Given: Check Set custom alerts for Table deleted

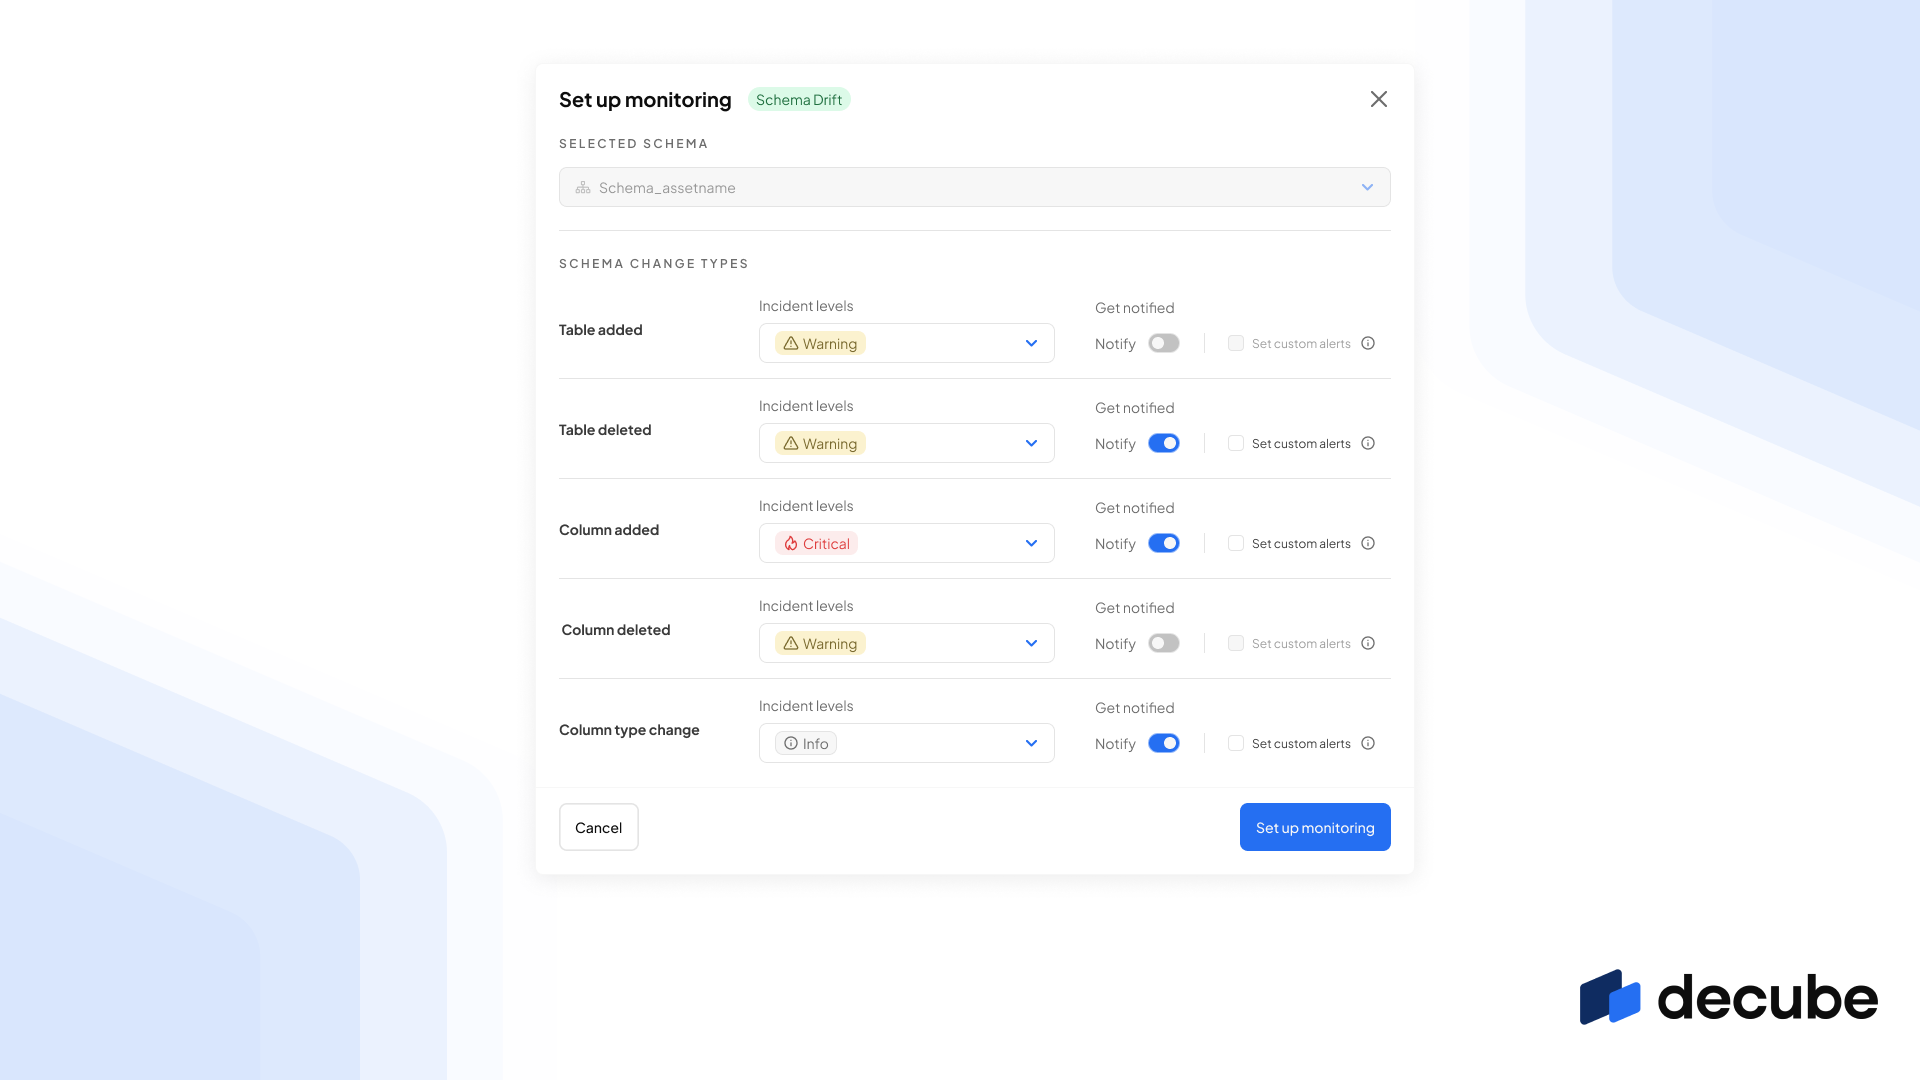Looking at the screenshot, I should [x=1236, y=443].
